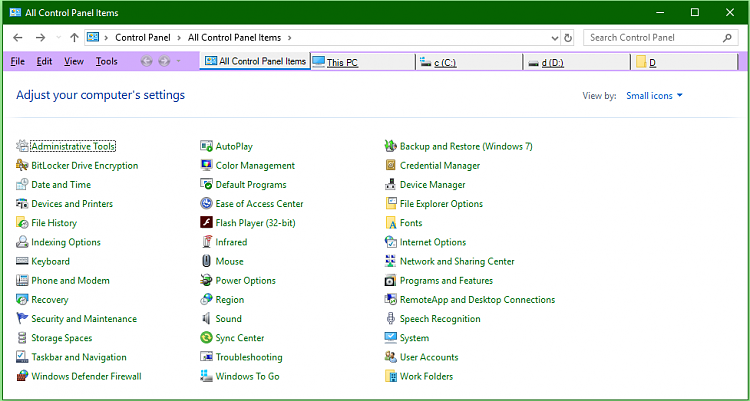This screenshot has height=401, width=750.
Task: Click the Sound speaker icon
Action: coord(206,319)
